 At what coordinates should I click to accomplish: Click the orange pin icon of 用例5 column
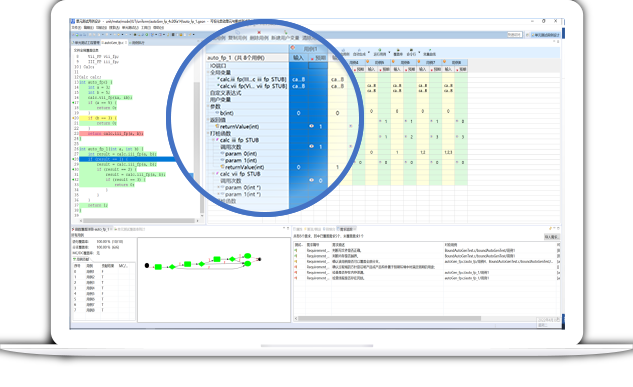(368, 62)
